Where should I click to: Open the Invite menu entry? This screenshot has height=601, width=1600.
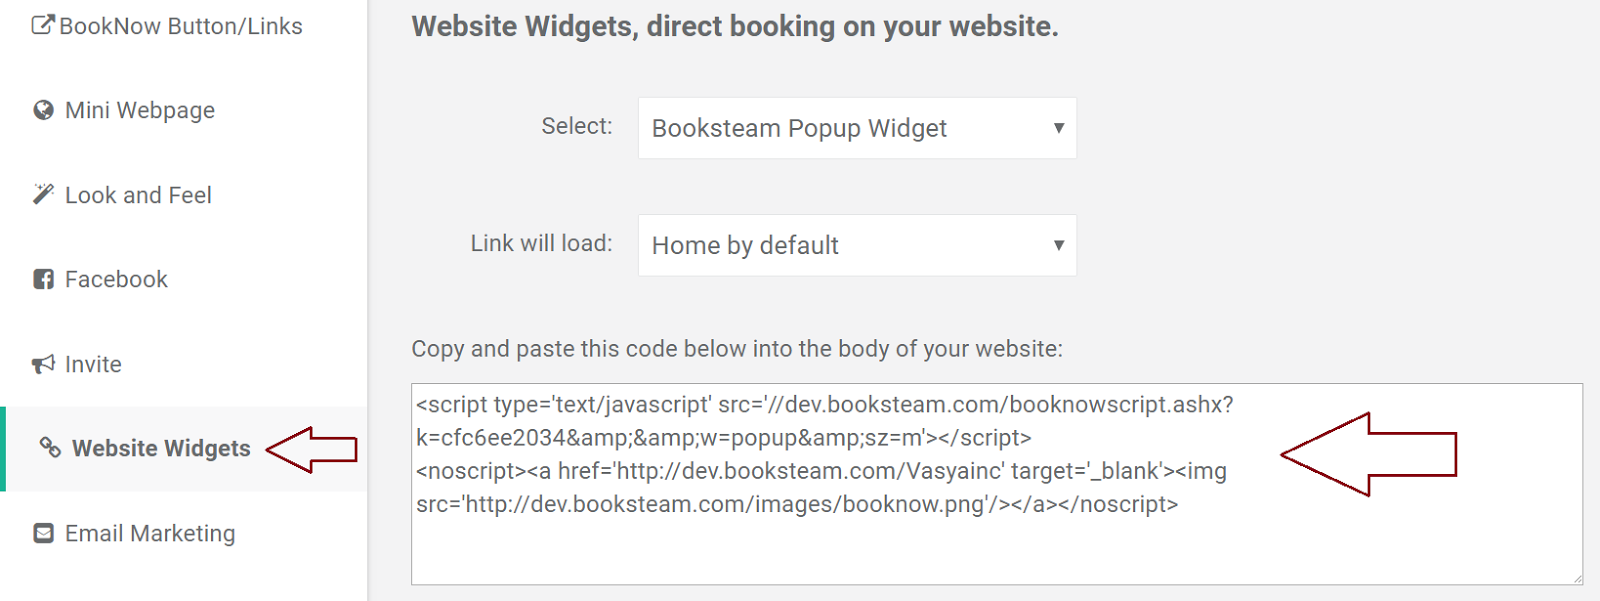coord(93,364)
